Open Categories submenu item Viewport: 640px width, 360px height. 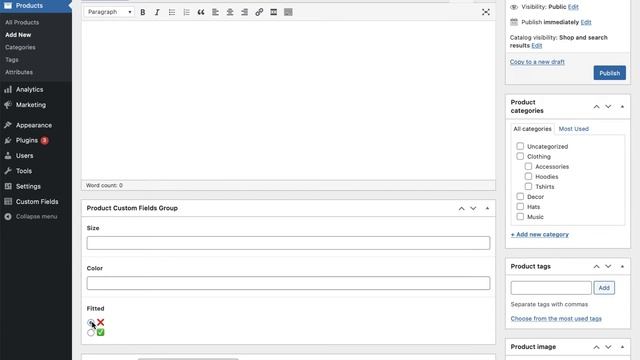tap(20, 47)
